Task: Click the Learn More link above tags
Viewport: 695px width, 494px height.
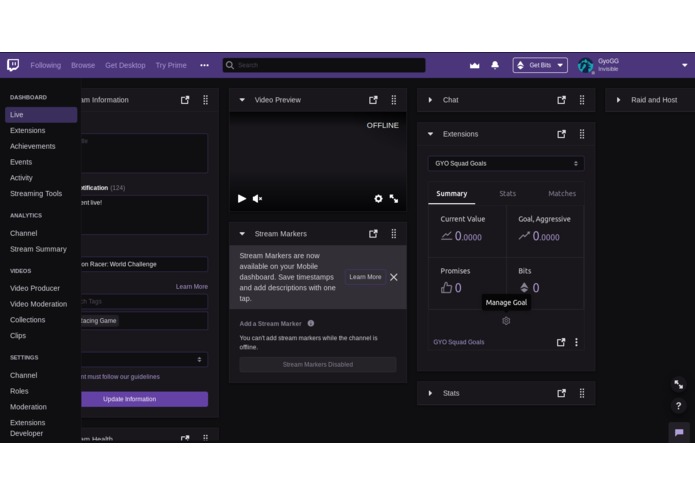Action: (191, 287)
